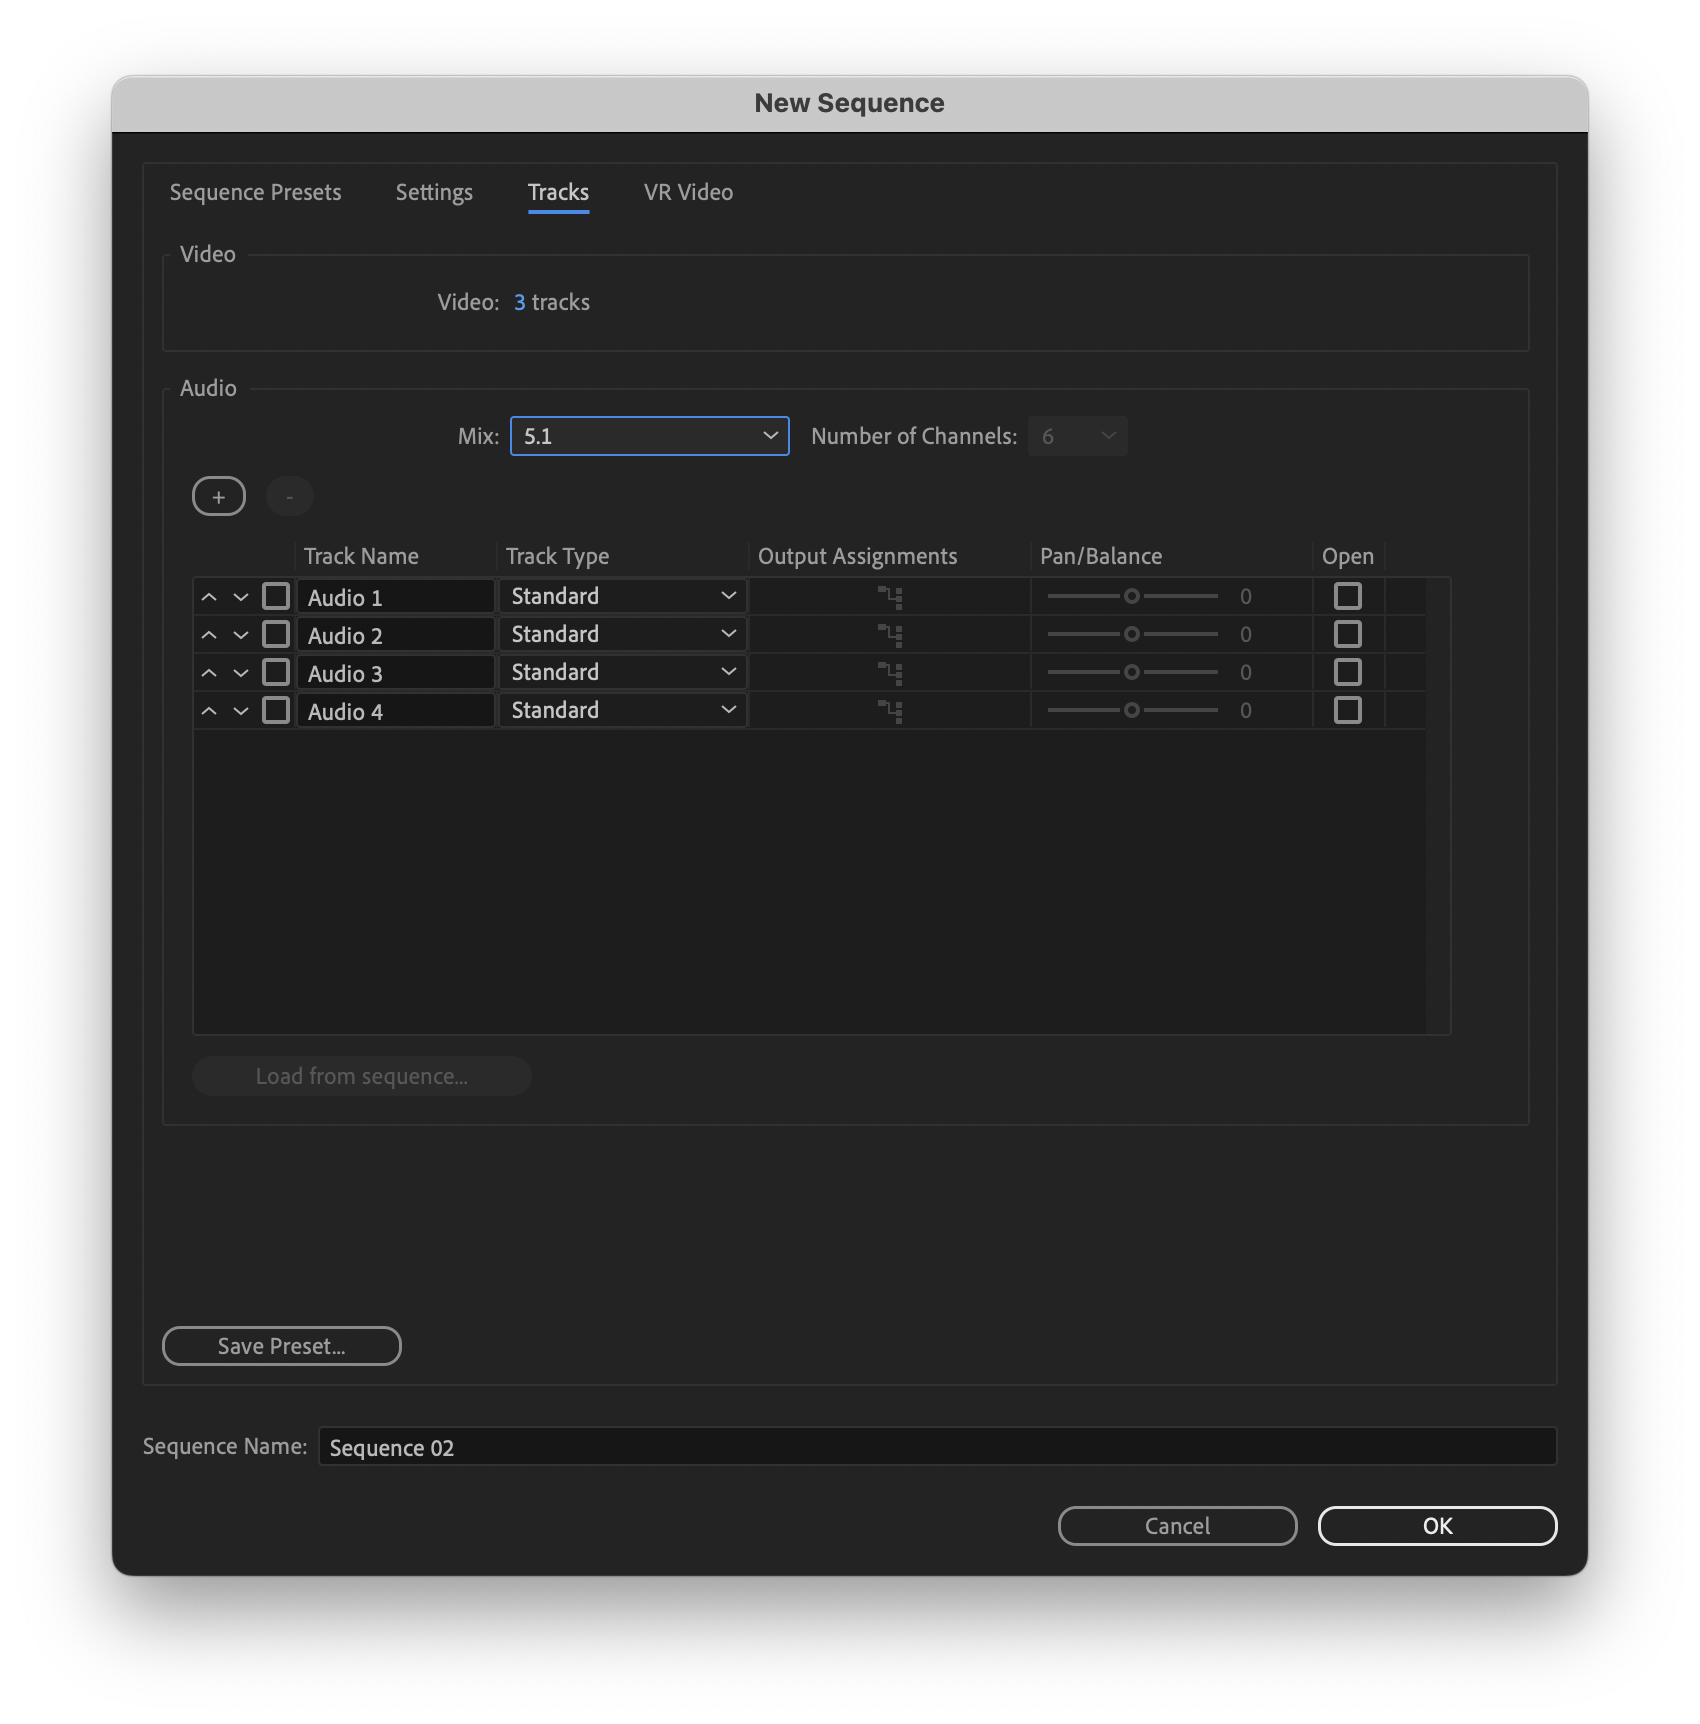Add a new audio track with the plus icon
Viewport: 1700px width, 1724px height.
coord(218,496)
